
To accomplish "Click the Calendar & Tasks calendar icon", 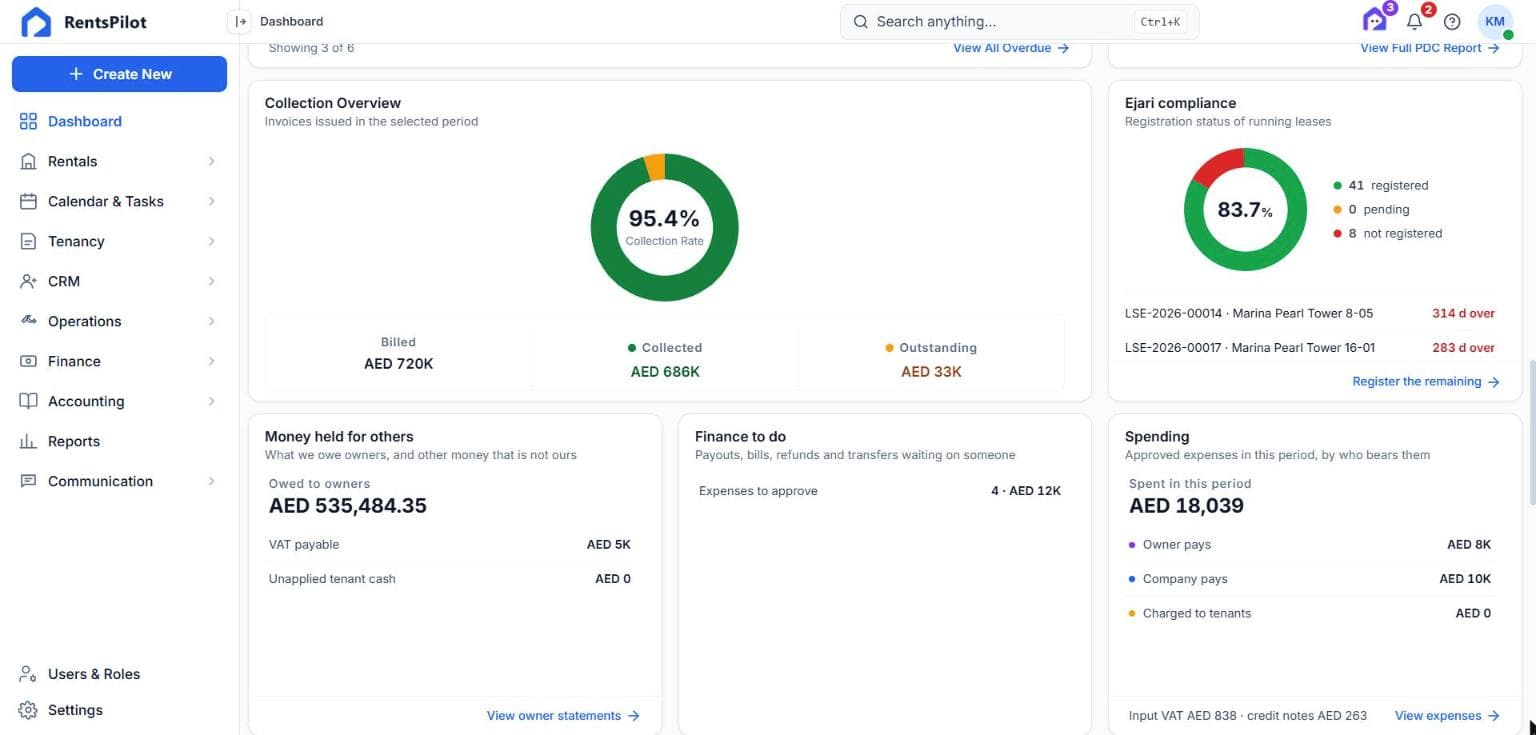I will pos(28,201).
